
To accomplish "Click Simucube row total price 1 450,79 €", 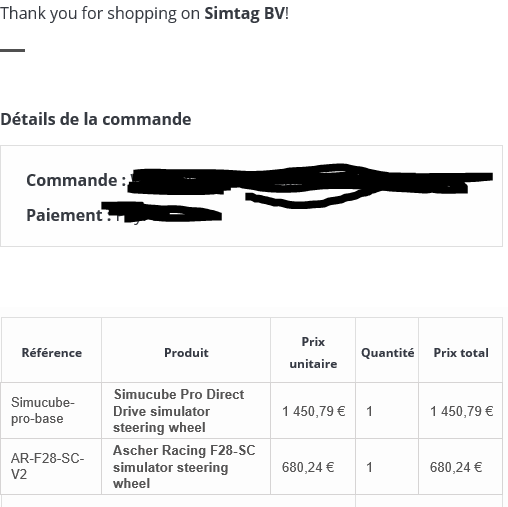I will coord(461,411).
